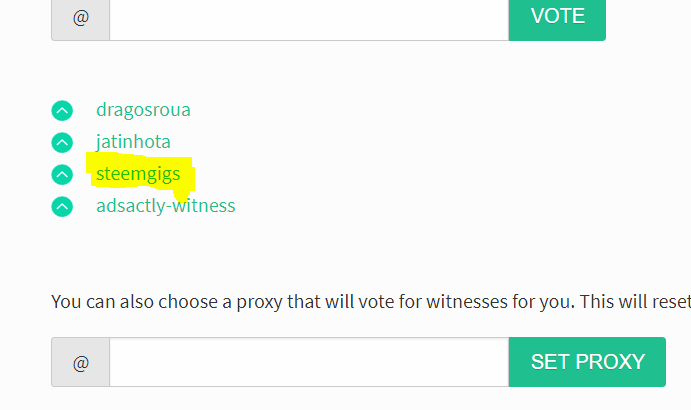Focus the proxy account input field
The height and width of the screenshot is (410, 691).
click(x=309, y=362)
